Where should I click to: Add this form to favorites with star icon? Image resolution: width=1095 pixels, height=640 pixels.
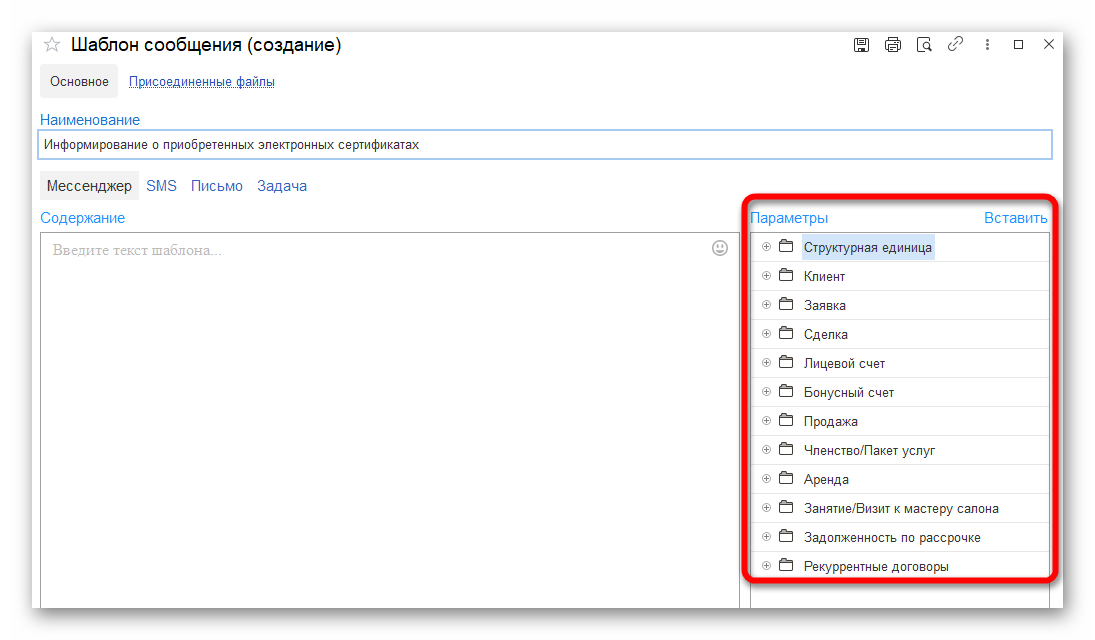52,45
